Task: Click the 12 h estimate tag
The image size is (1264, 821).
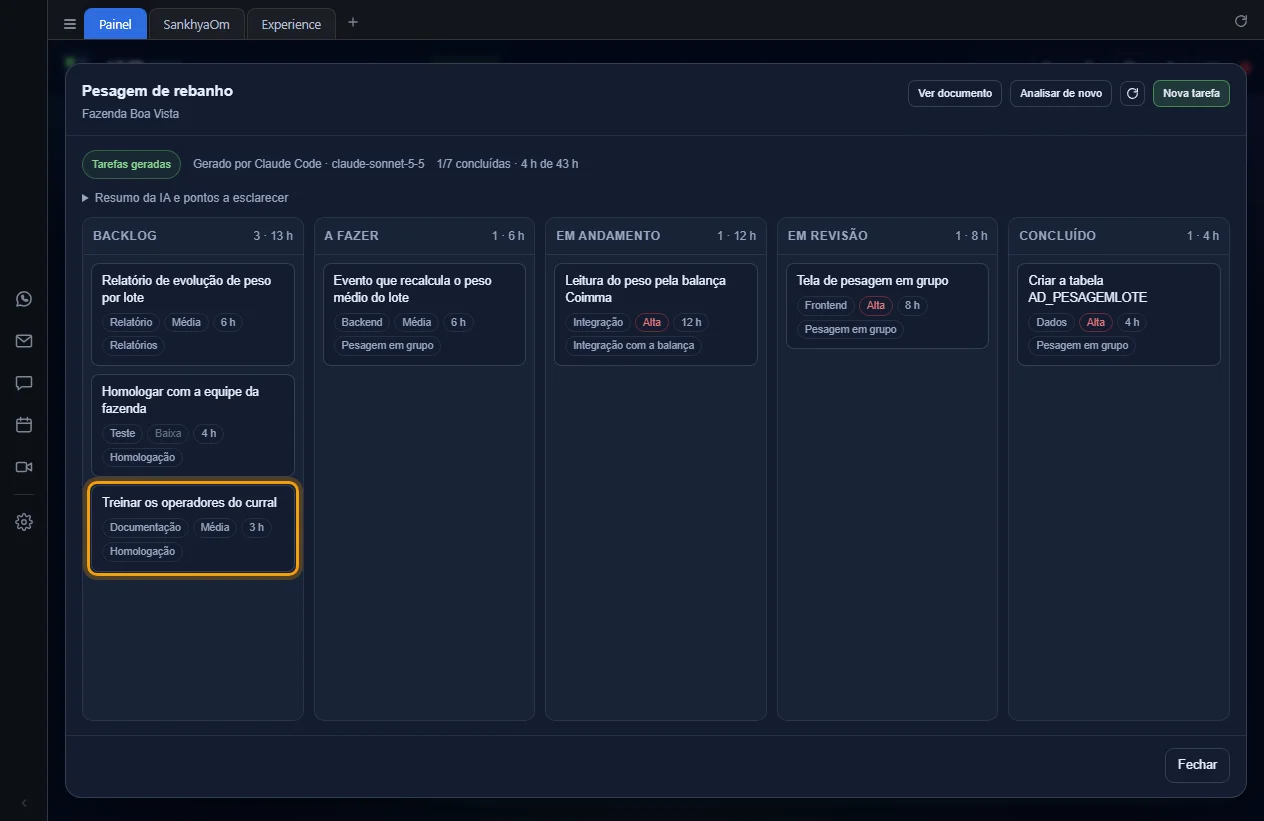Action: [x=691, y=323]
